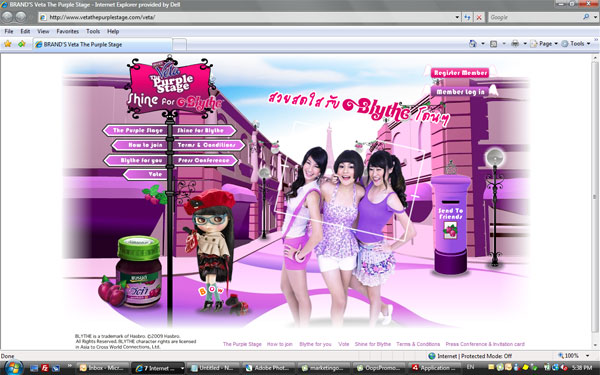Open search provider dropdown arrow
Image resolution: width=600 pixels, height=375 pixels.
pyautogui.click(x=595, y=17)
